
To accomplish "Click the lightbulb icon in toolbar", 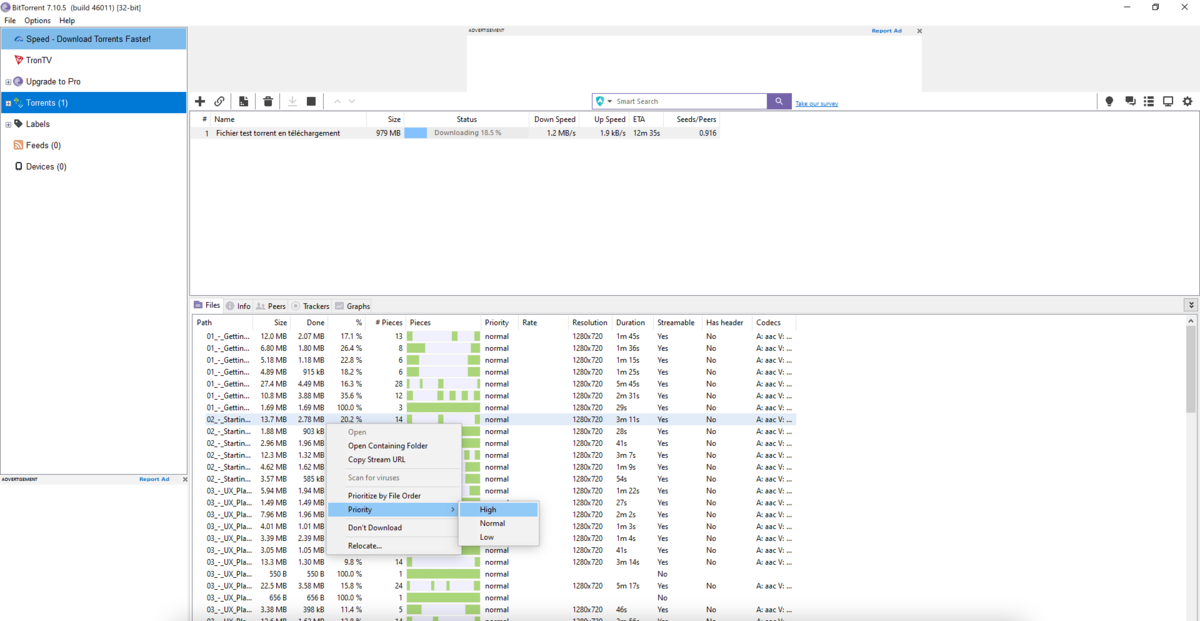I will click(1109, 101).
